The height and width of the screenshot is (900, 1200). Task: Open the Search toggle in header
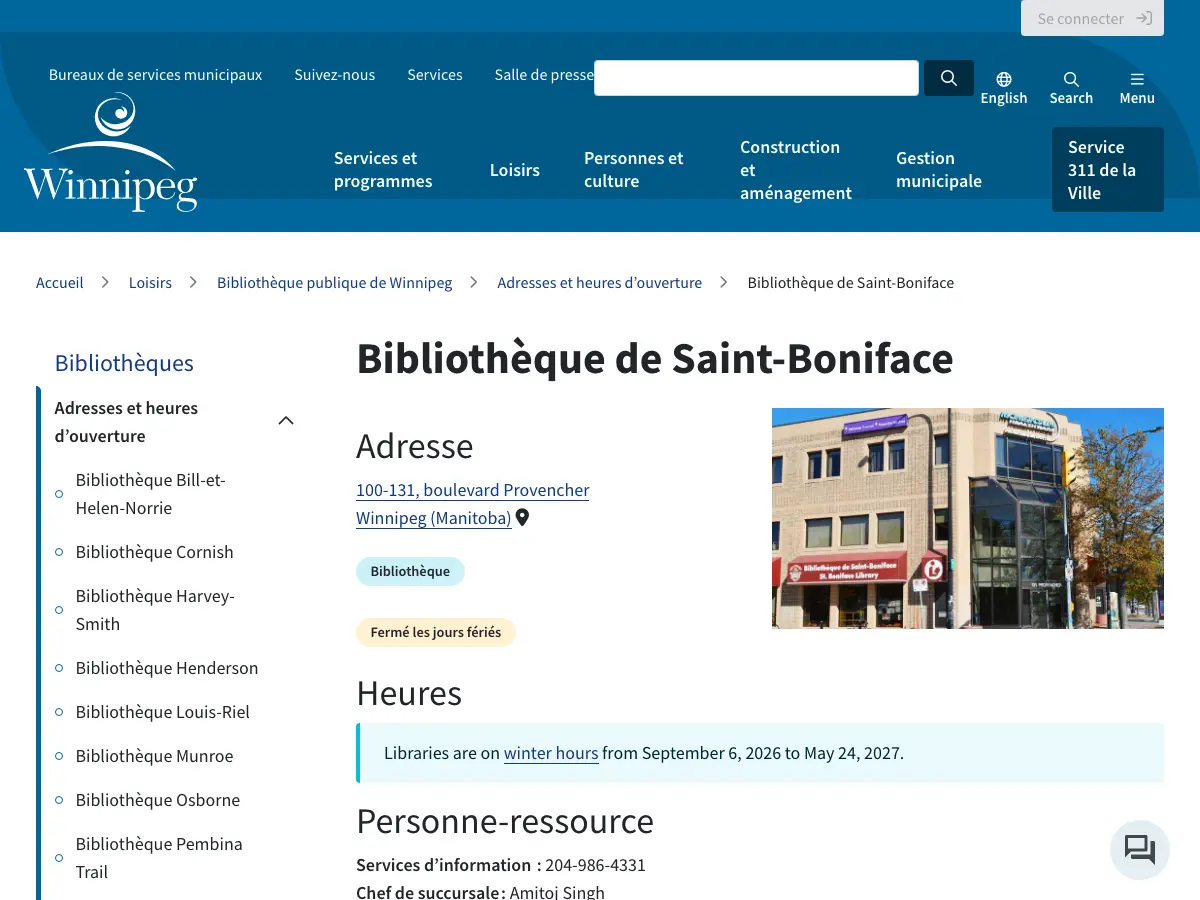click(x=1071, y=88)
